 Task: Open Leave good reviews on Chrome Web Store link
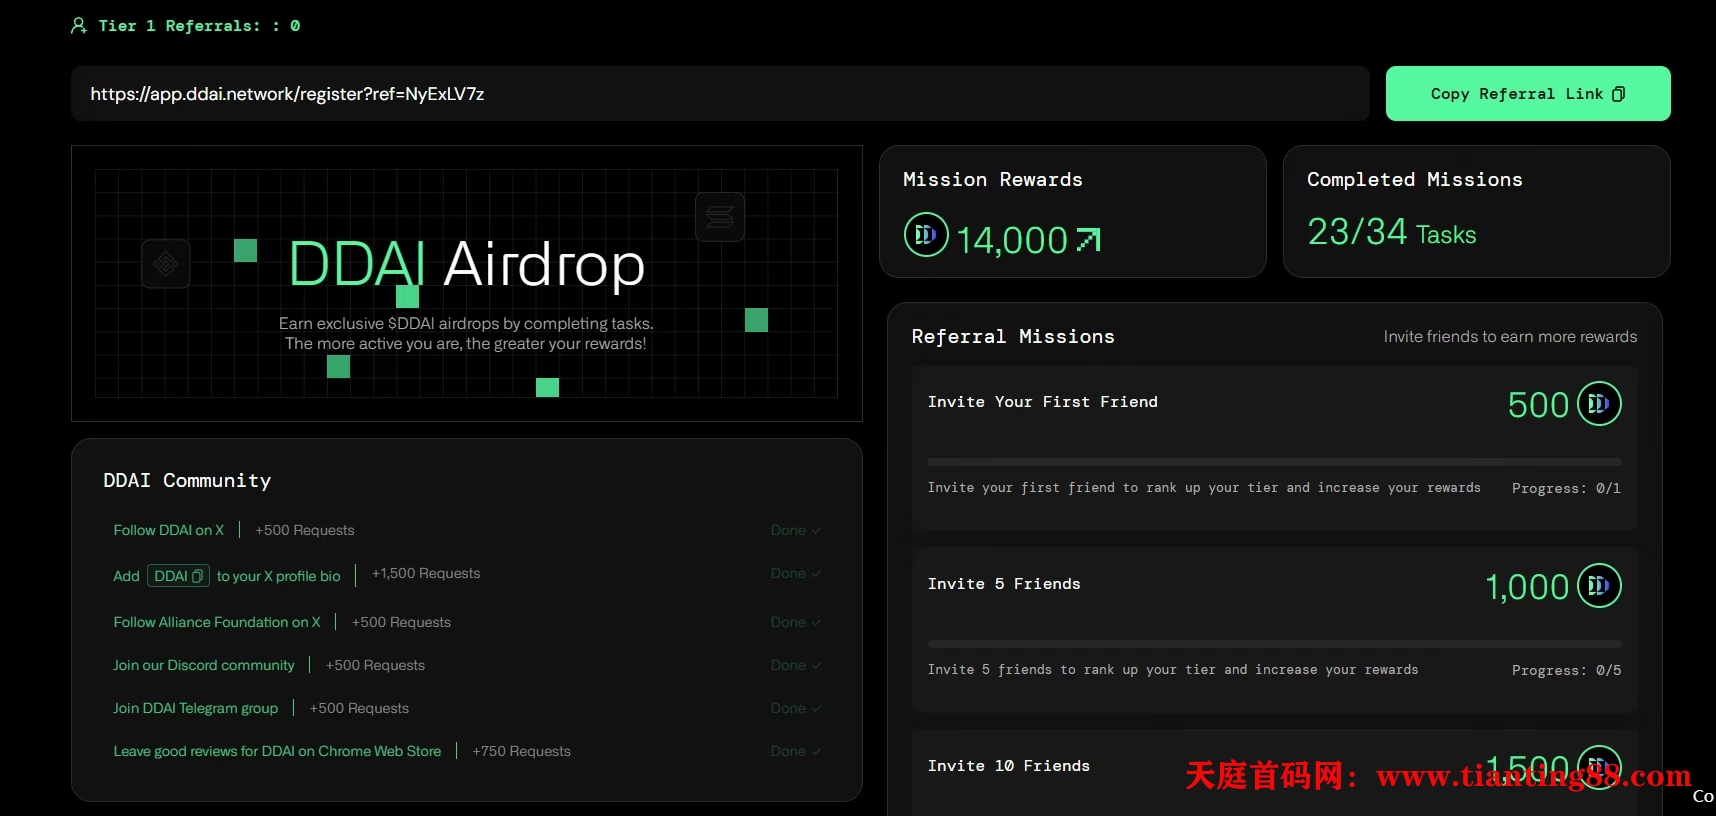click(277, 751)
